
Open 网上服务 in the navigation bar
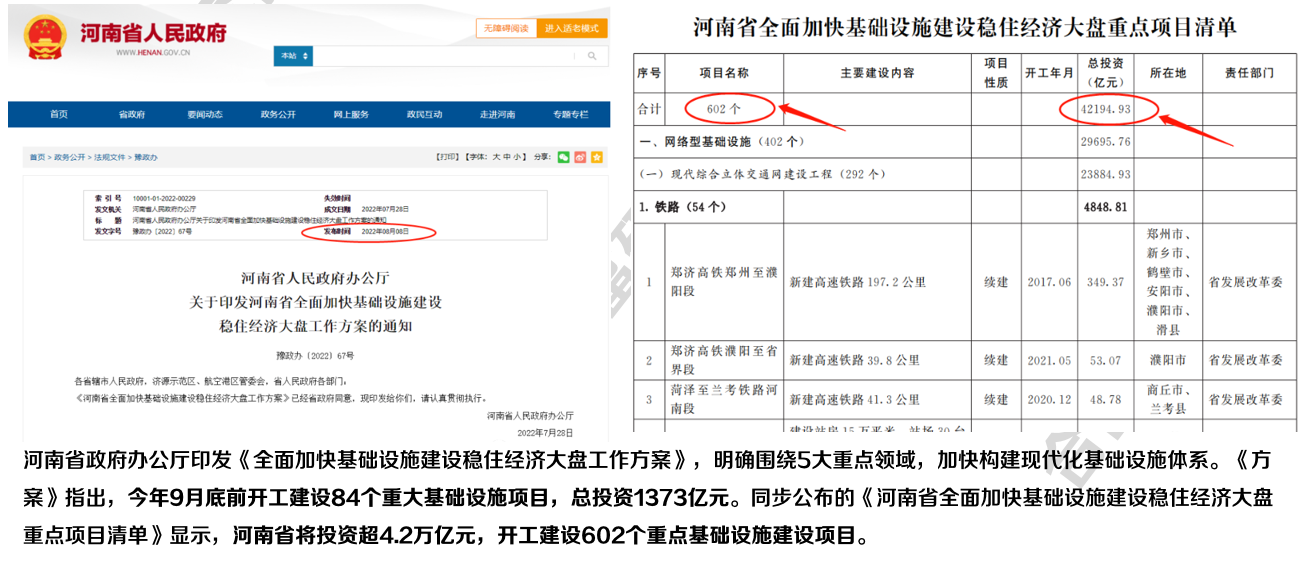351,115
